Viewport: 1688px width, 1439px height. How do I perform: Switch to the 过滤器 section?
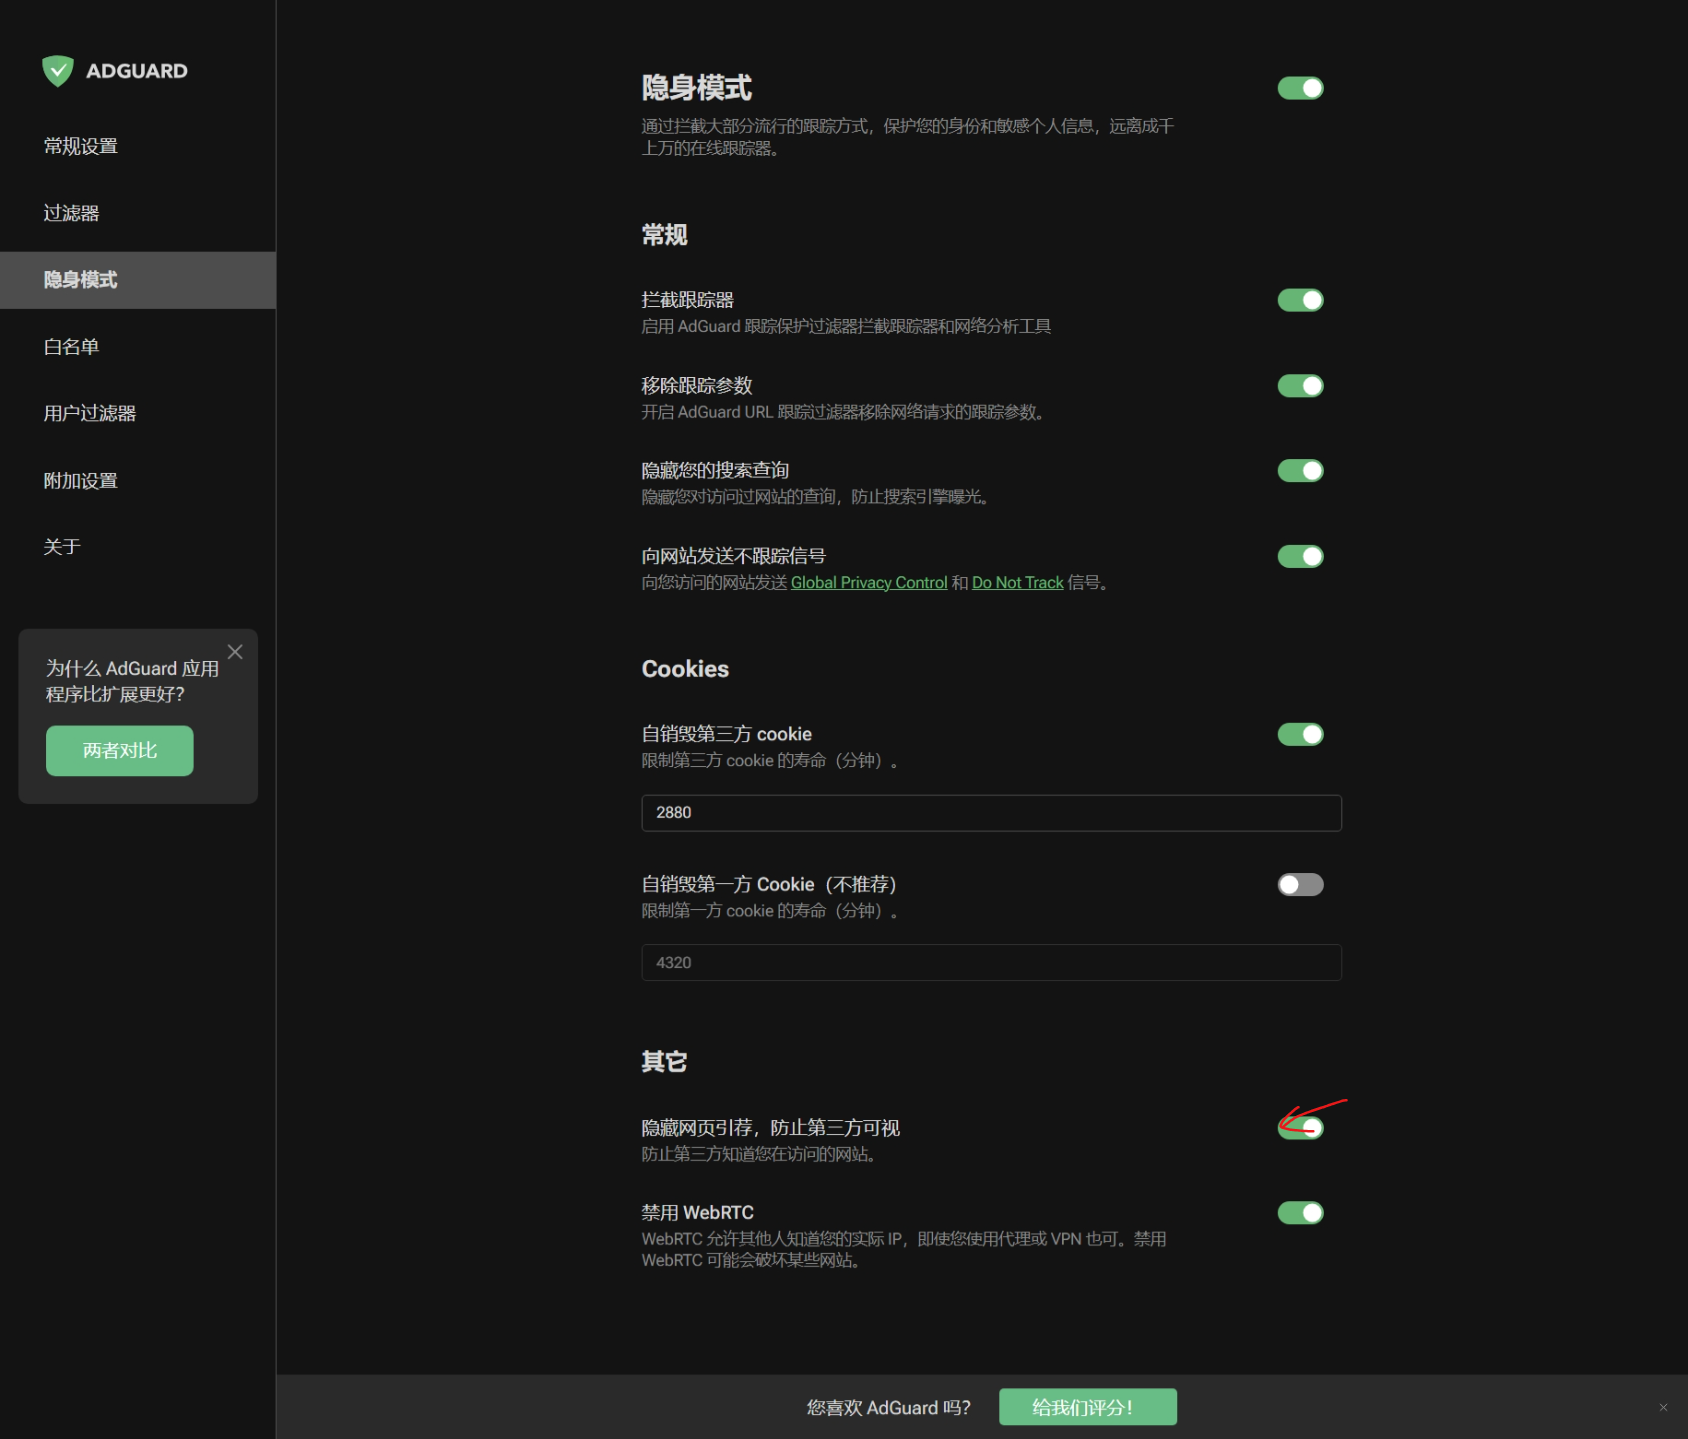pyautogui.click(x=70, y=212)
